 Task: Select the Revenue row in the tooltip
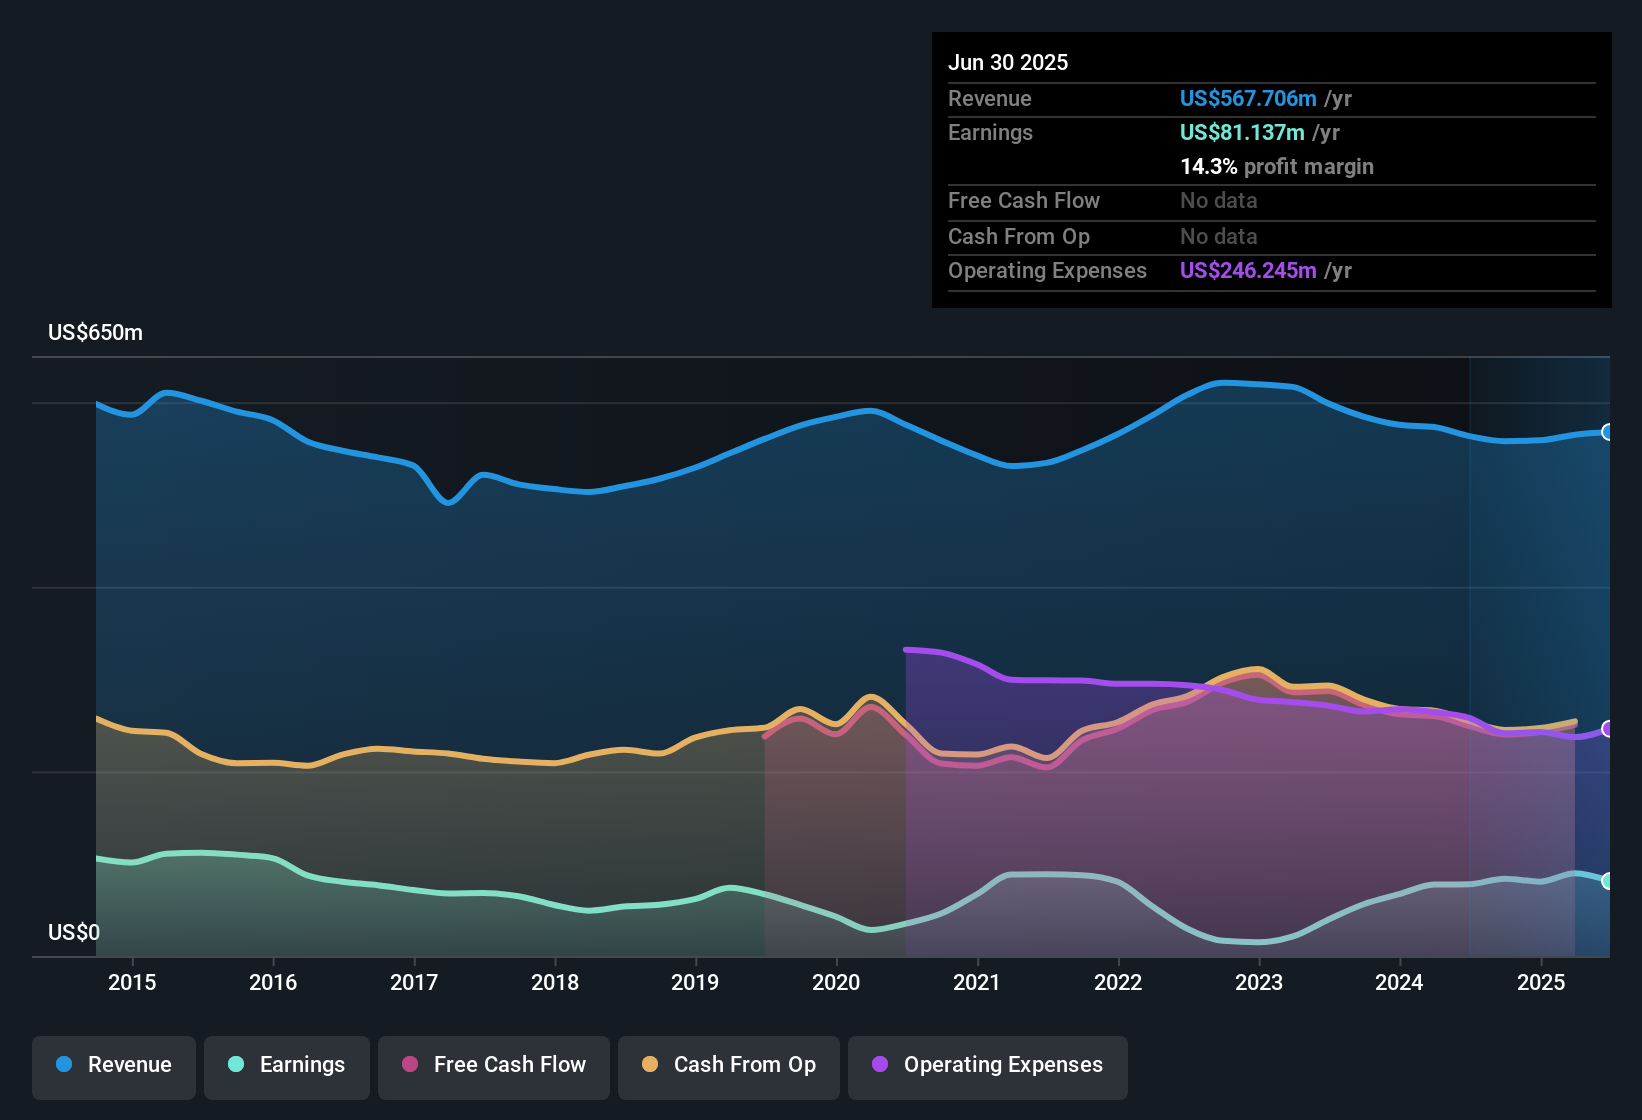(x=1150, y=99)
